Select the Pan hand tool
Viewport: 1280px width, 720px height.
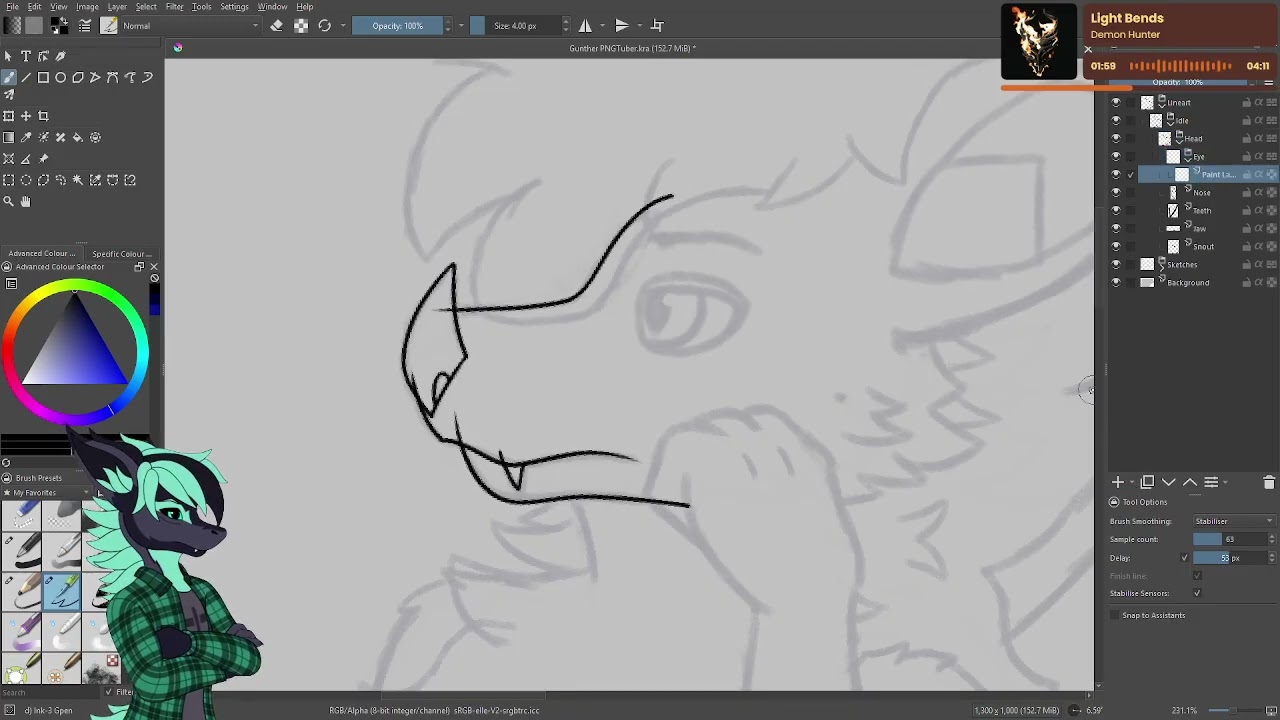(x=26, y=201)
